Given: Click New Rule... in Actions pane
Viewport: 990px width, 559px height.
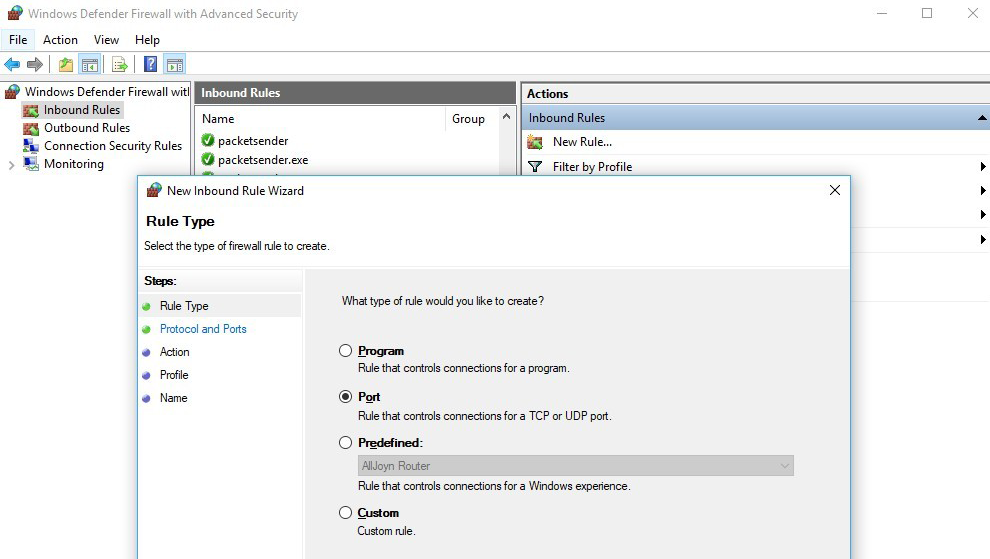Looking at the screenshot, I should point(582,142).
